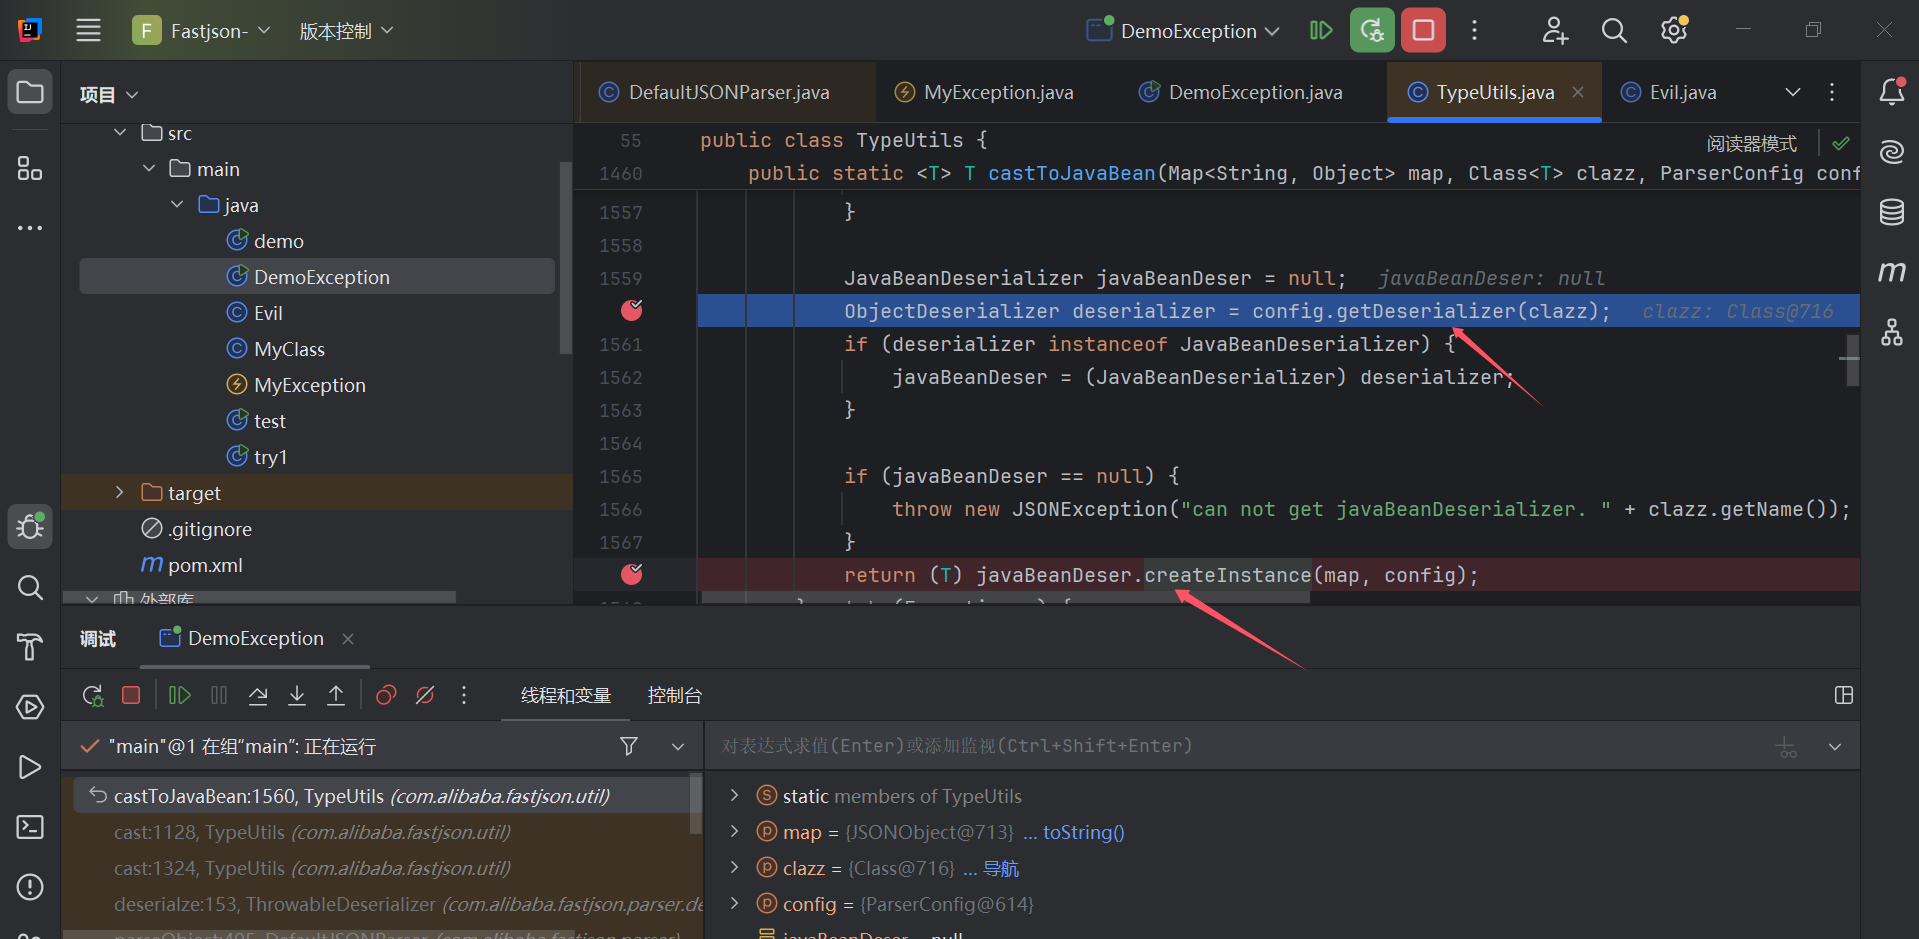Click the navigate link beside clazz
The image size is (1919, 939).
point(1001,868)
